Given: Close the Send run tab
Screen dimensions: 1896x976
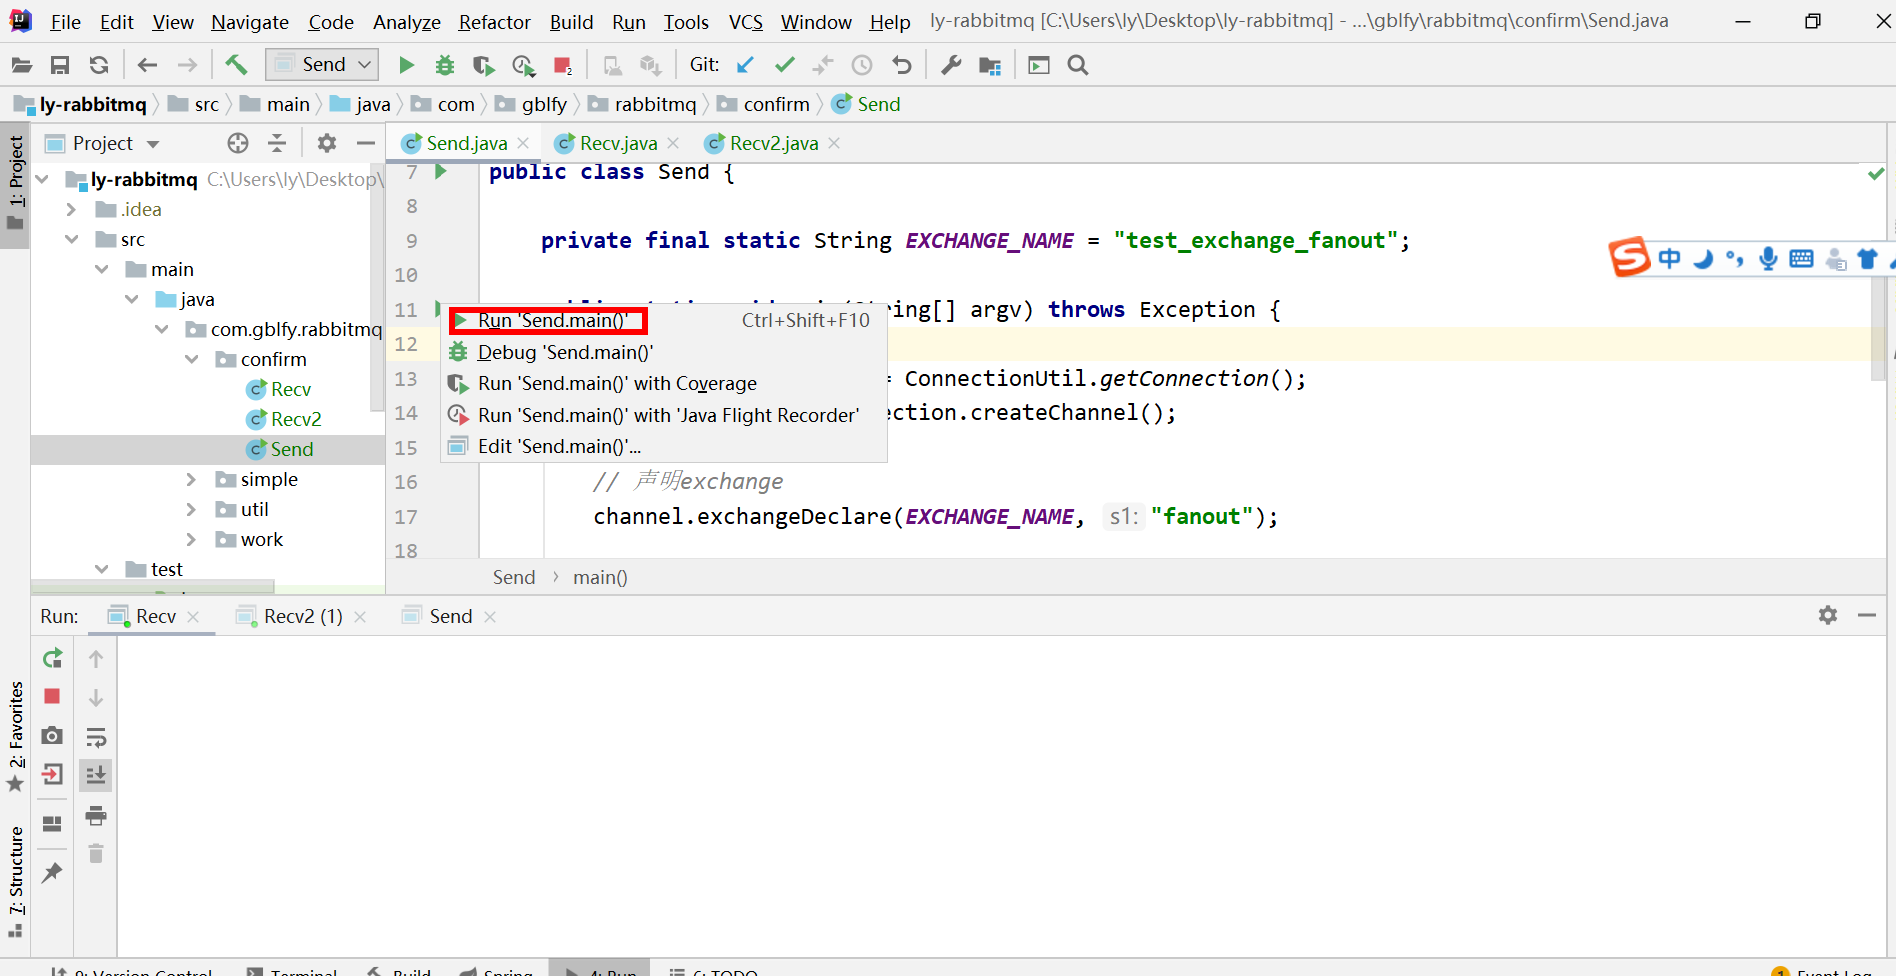Looking at the screenshot, I should 490,617.
